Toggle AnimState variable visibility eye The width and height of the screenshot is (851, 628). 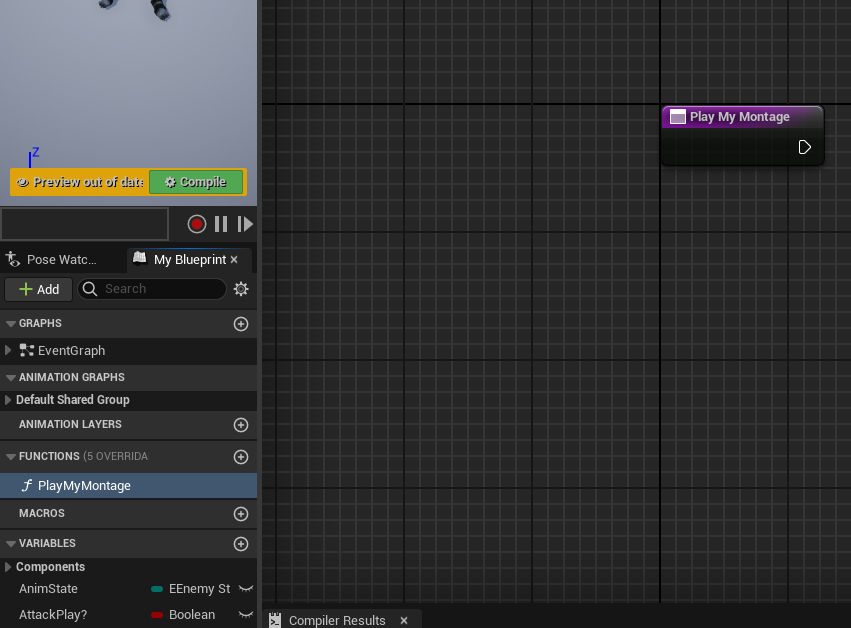(246, 589)
